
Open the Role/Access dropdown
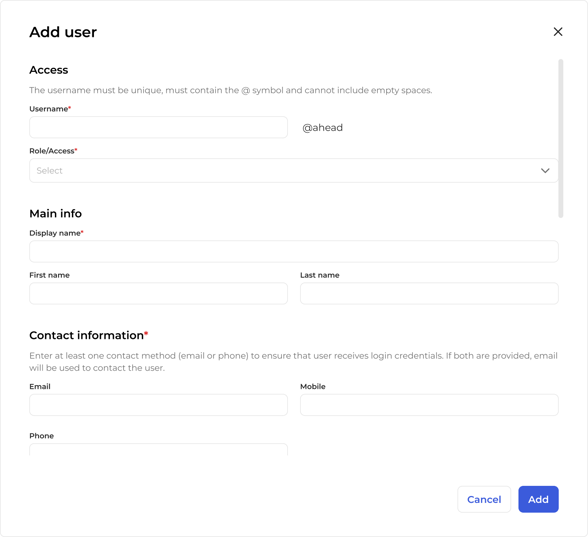[294, 171]
